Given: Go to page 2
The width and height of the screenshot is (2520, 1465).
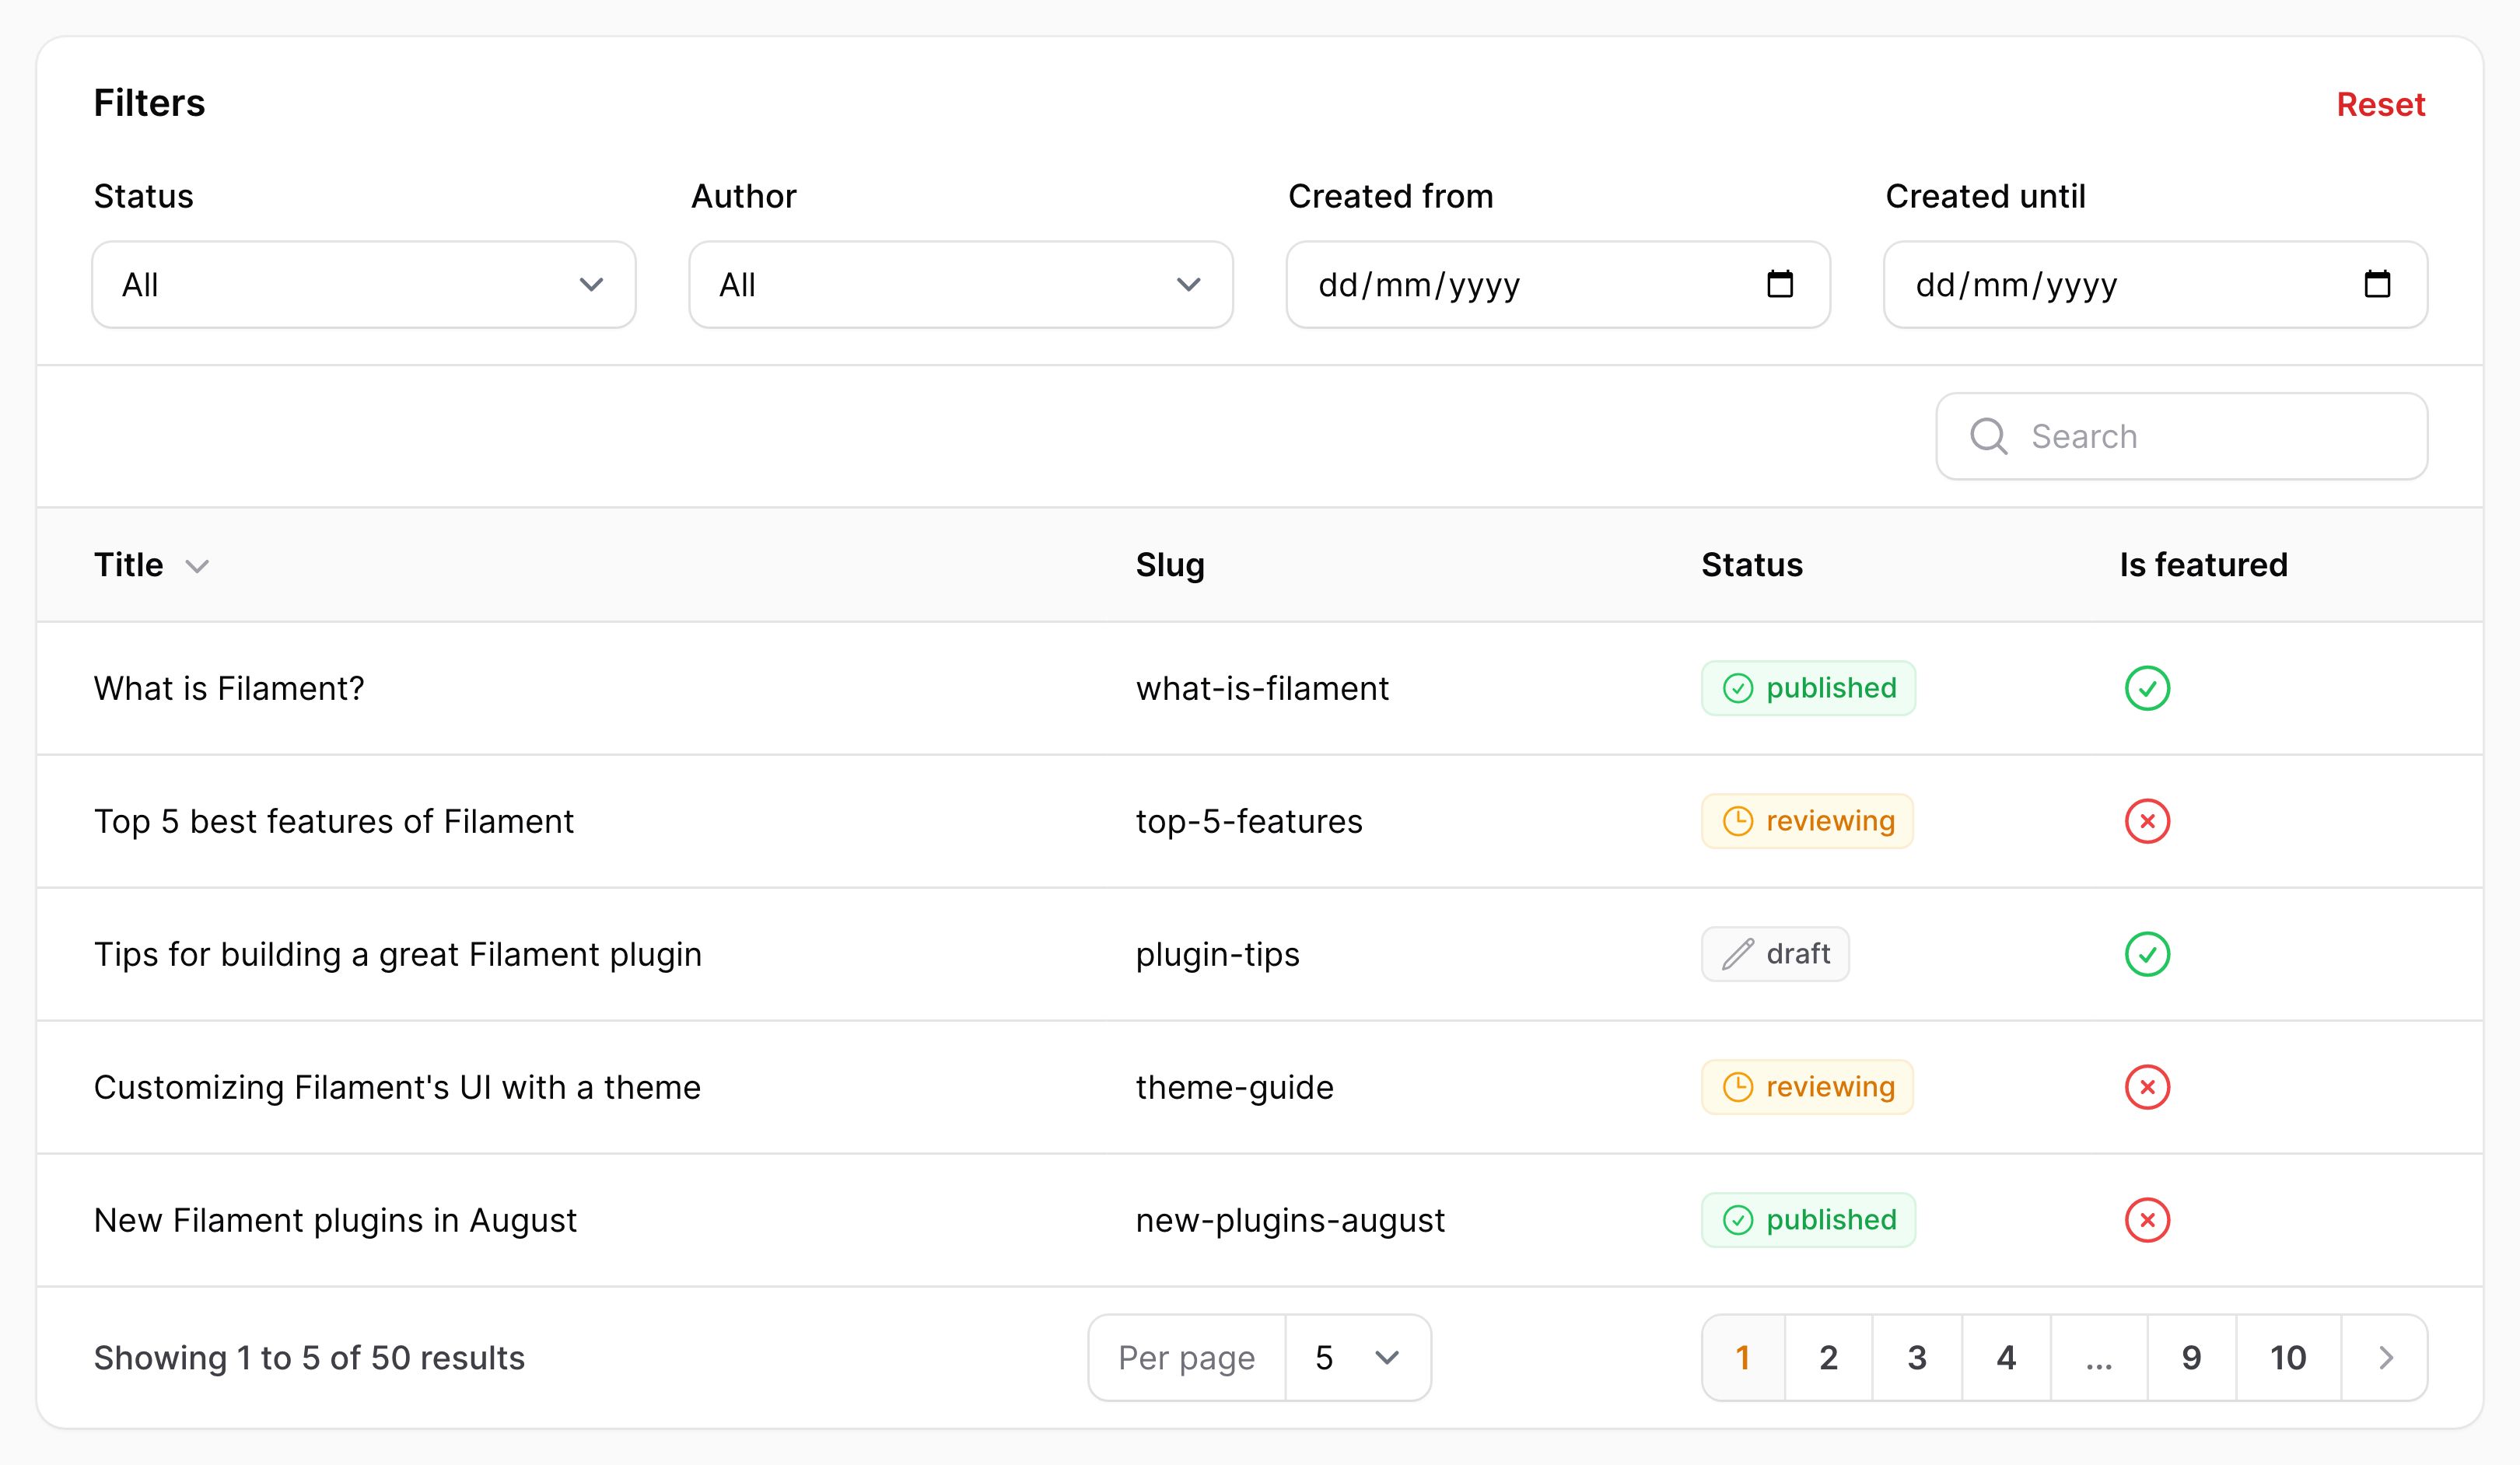Looking at the screenshot, I should (x=1828, y=1357).
